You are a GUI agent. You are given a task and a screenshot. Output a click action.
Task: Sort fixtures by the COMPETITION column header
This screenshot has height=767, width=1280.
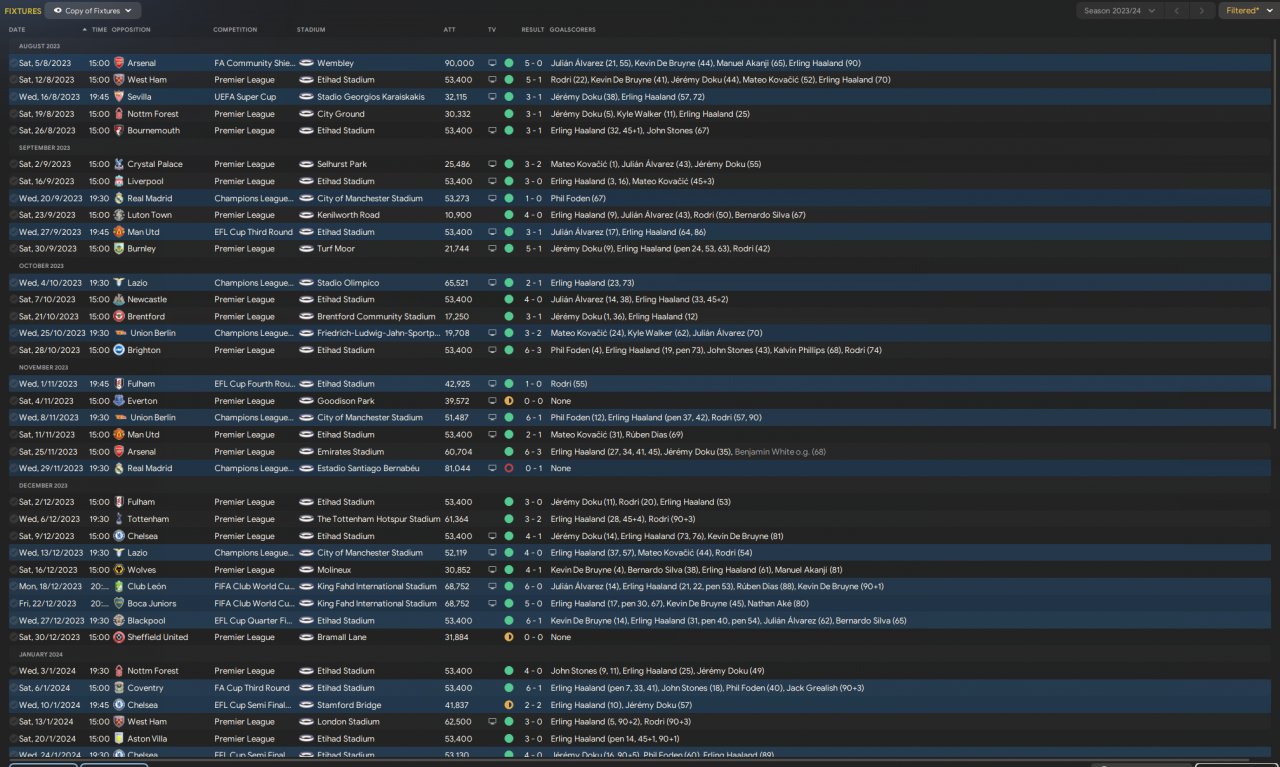point(235,30)
